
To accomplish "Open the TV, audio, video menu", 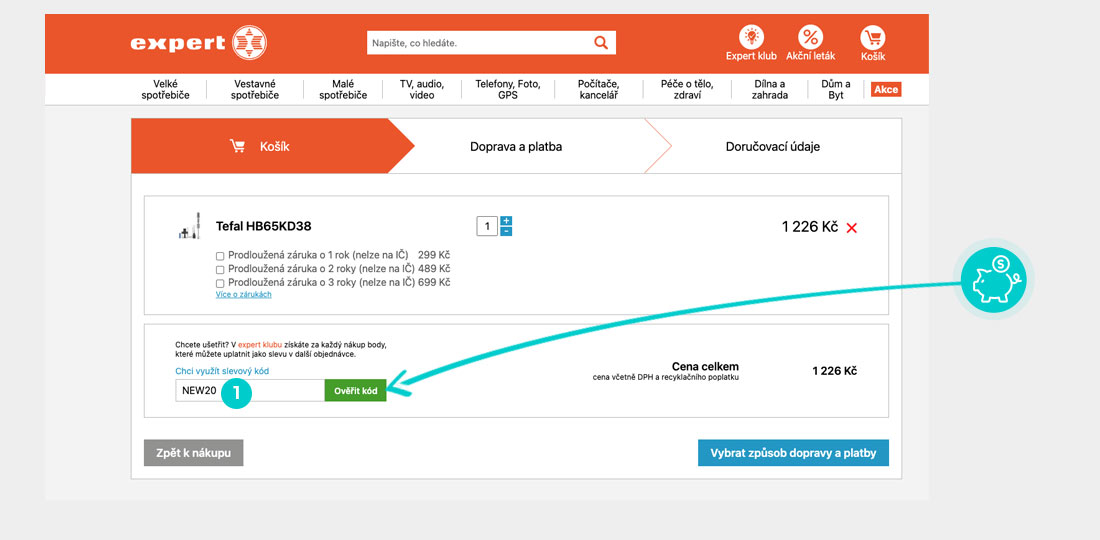I will click(422, 90).
